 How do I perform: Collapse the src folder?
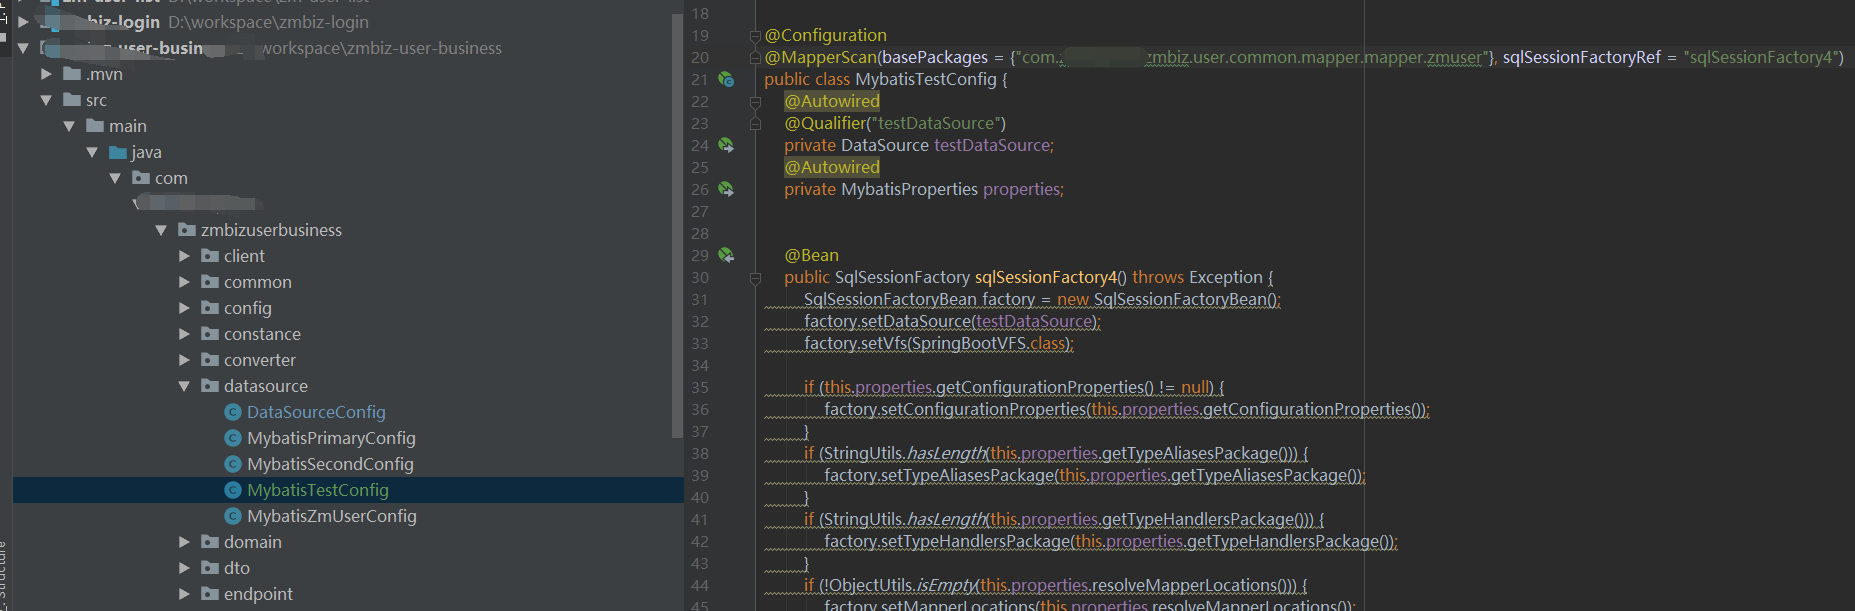pos(46,100)
